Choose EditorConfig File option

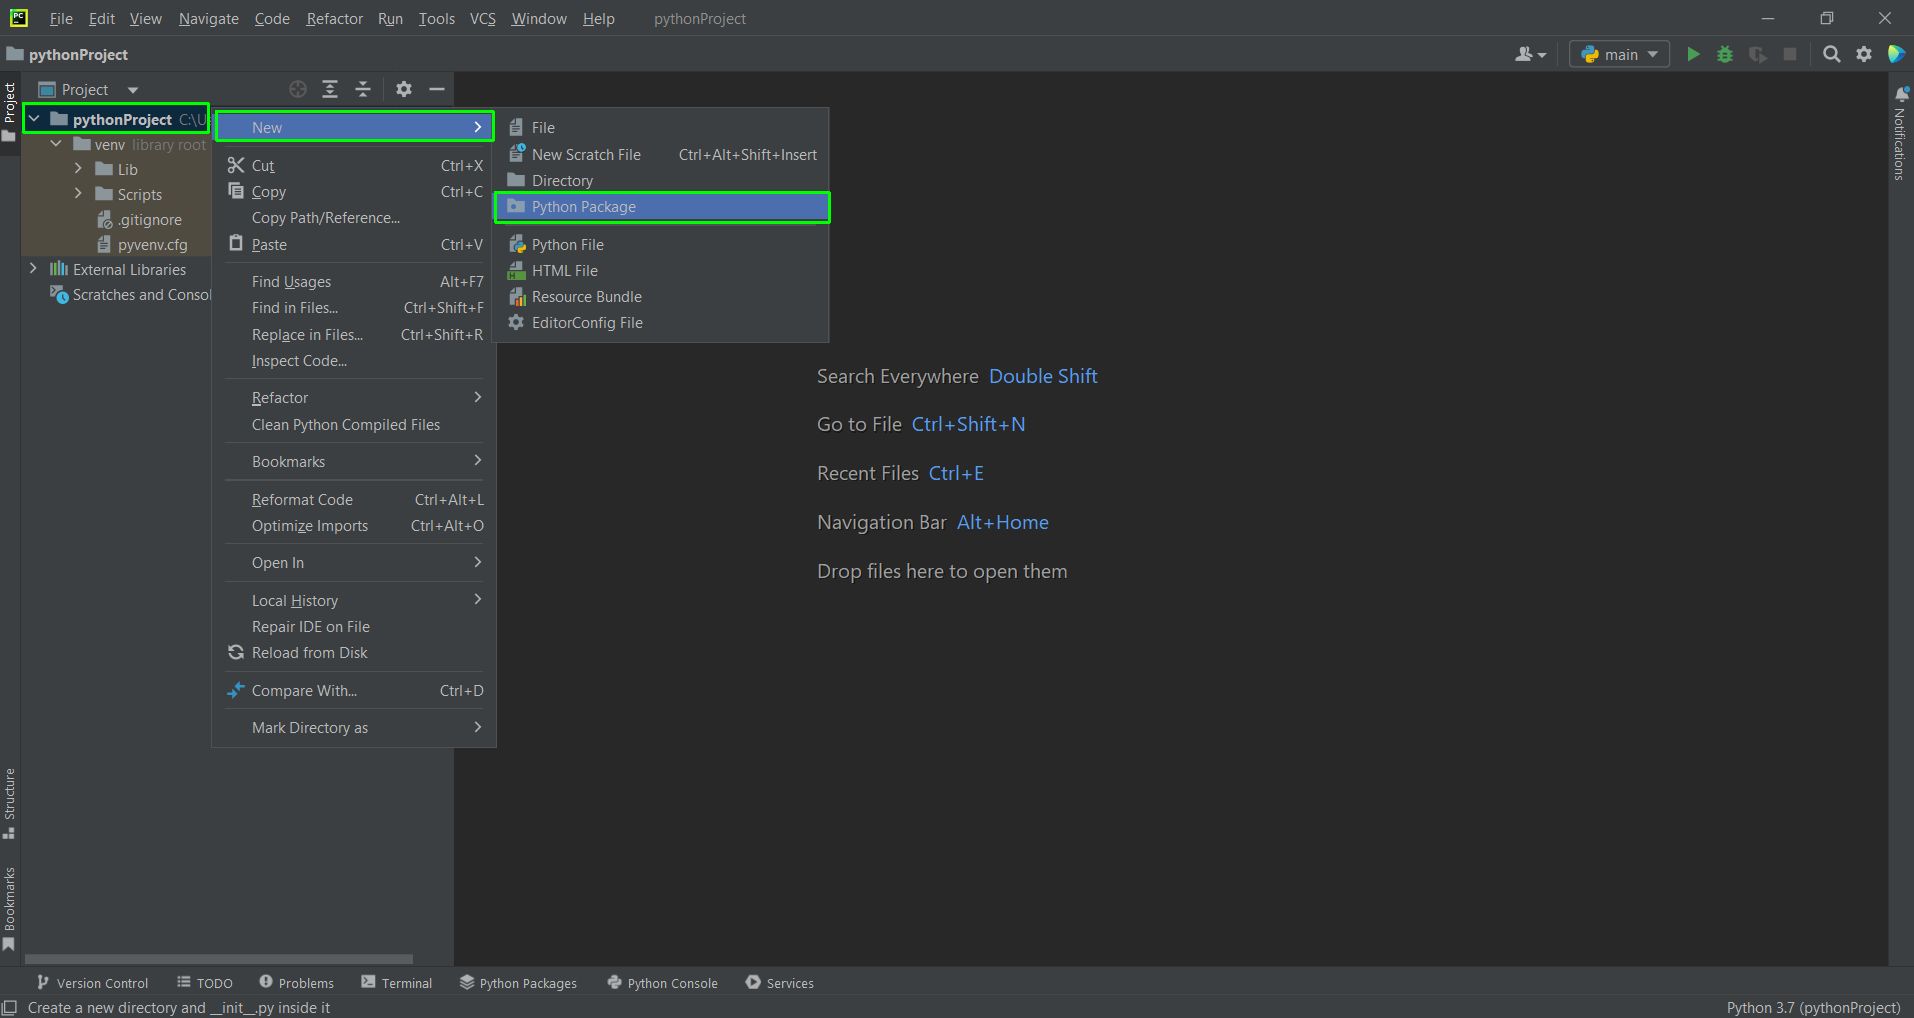click(x=661, y=323)
